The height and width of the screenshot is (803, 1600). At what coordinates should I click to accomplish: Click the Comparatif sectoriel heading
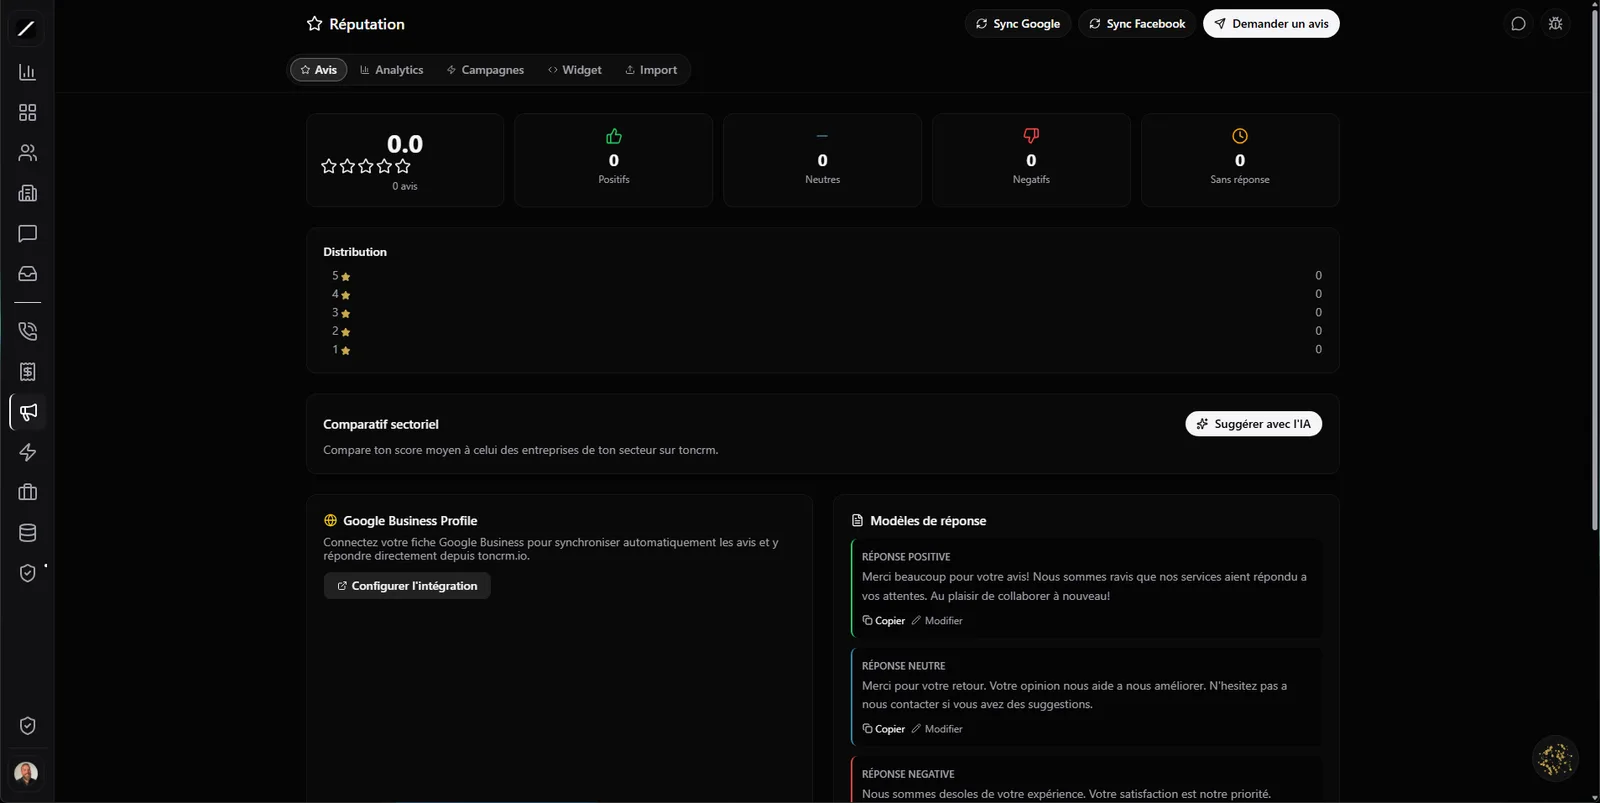[381, 425]
